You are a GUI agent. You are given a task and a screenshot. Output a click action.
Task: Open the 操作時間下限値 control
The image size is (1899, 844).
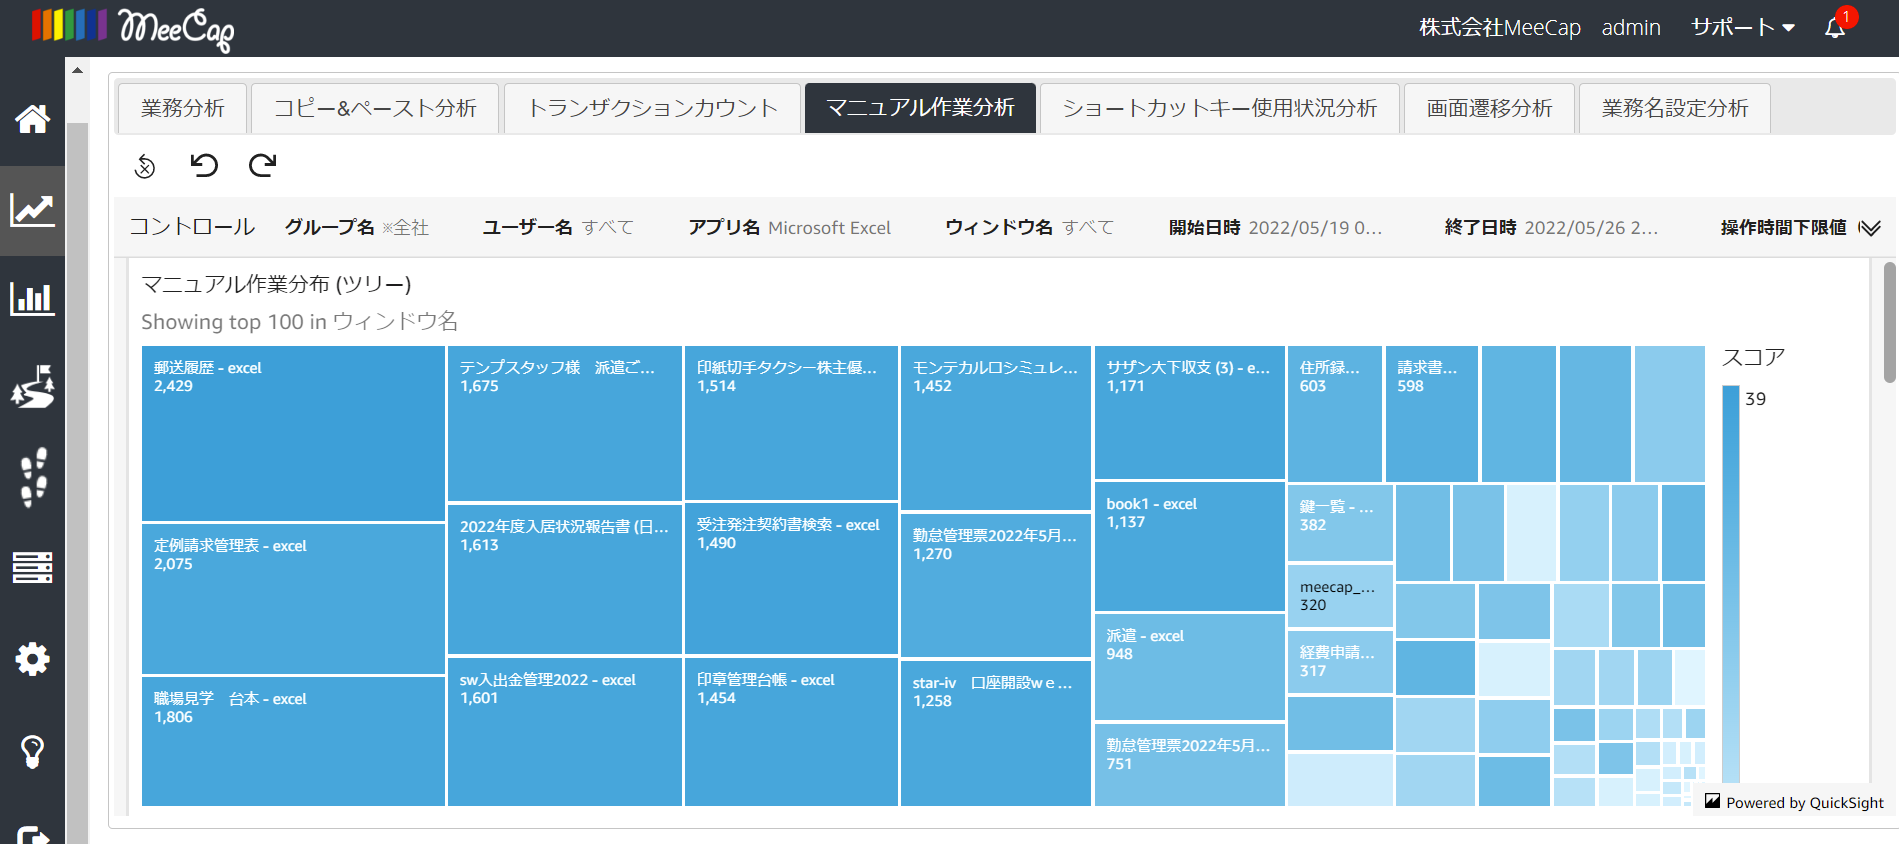[1783, 228]
